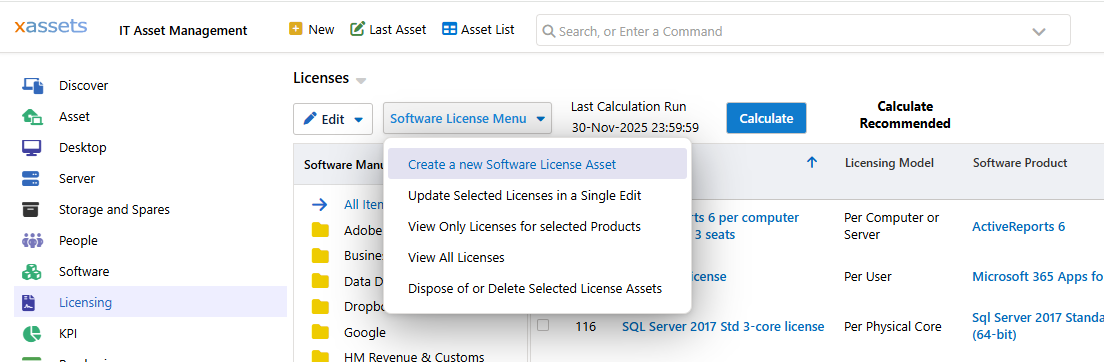Click the pencil icon on Edit button
The width and height of the screenshot is (1104, 362).
point(310,118)
